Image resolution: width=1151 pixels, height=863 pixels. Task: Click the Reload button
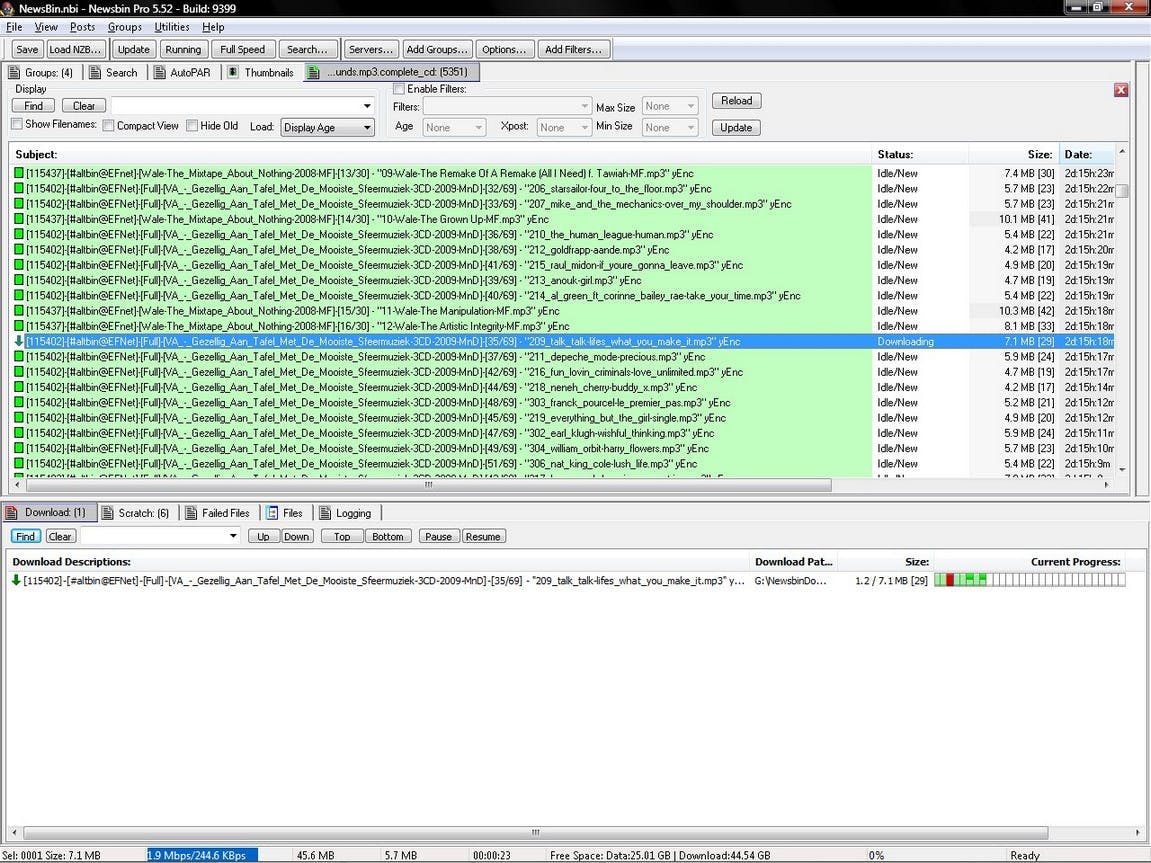(736, 101)
